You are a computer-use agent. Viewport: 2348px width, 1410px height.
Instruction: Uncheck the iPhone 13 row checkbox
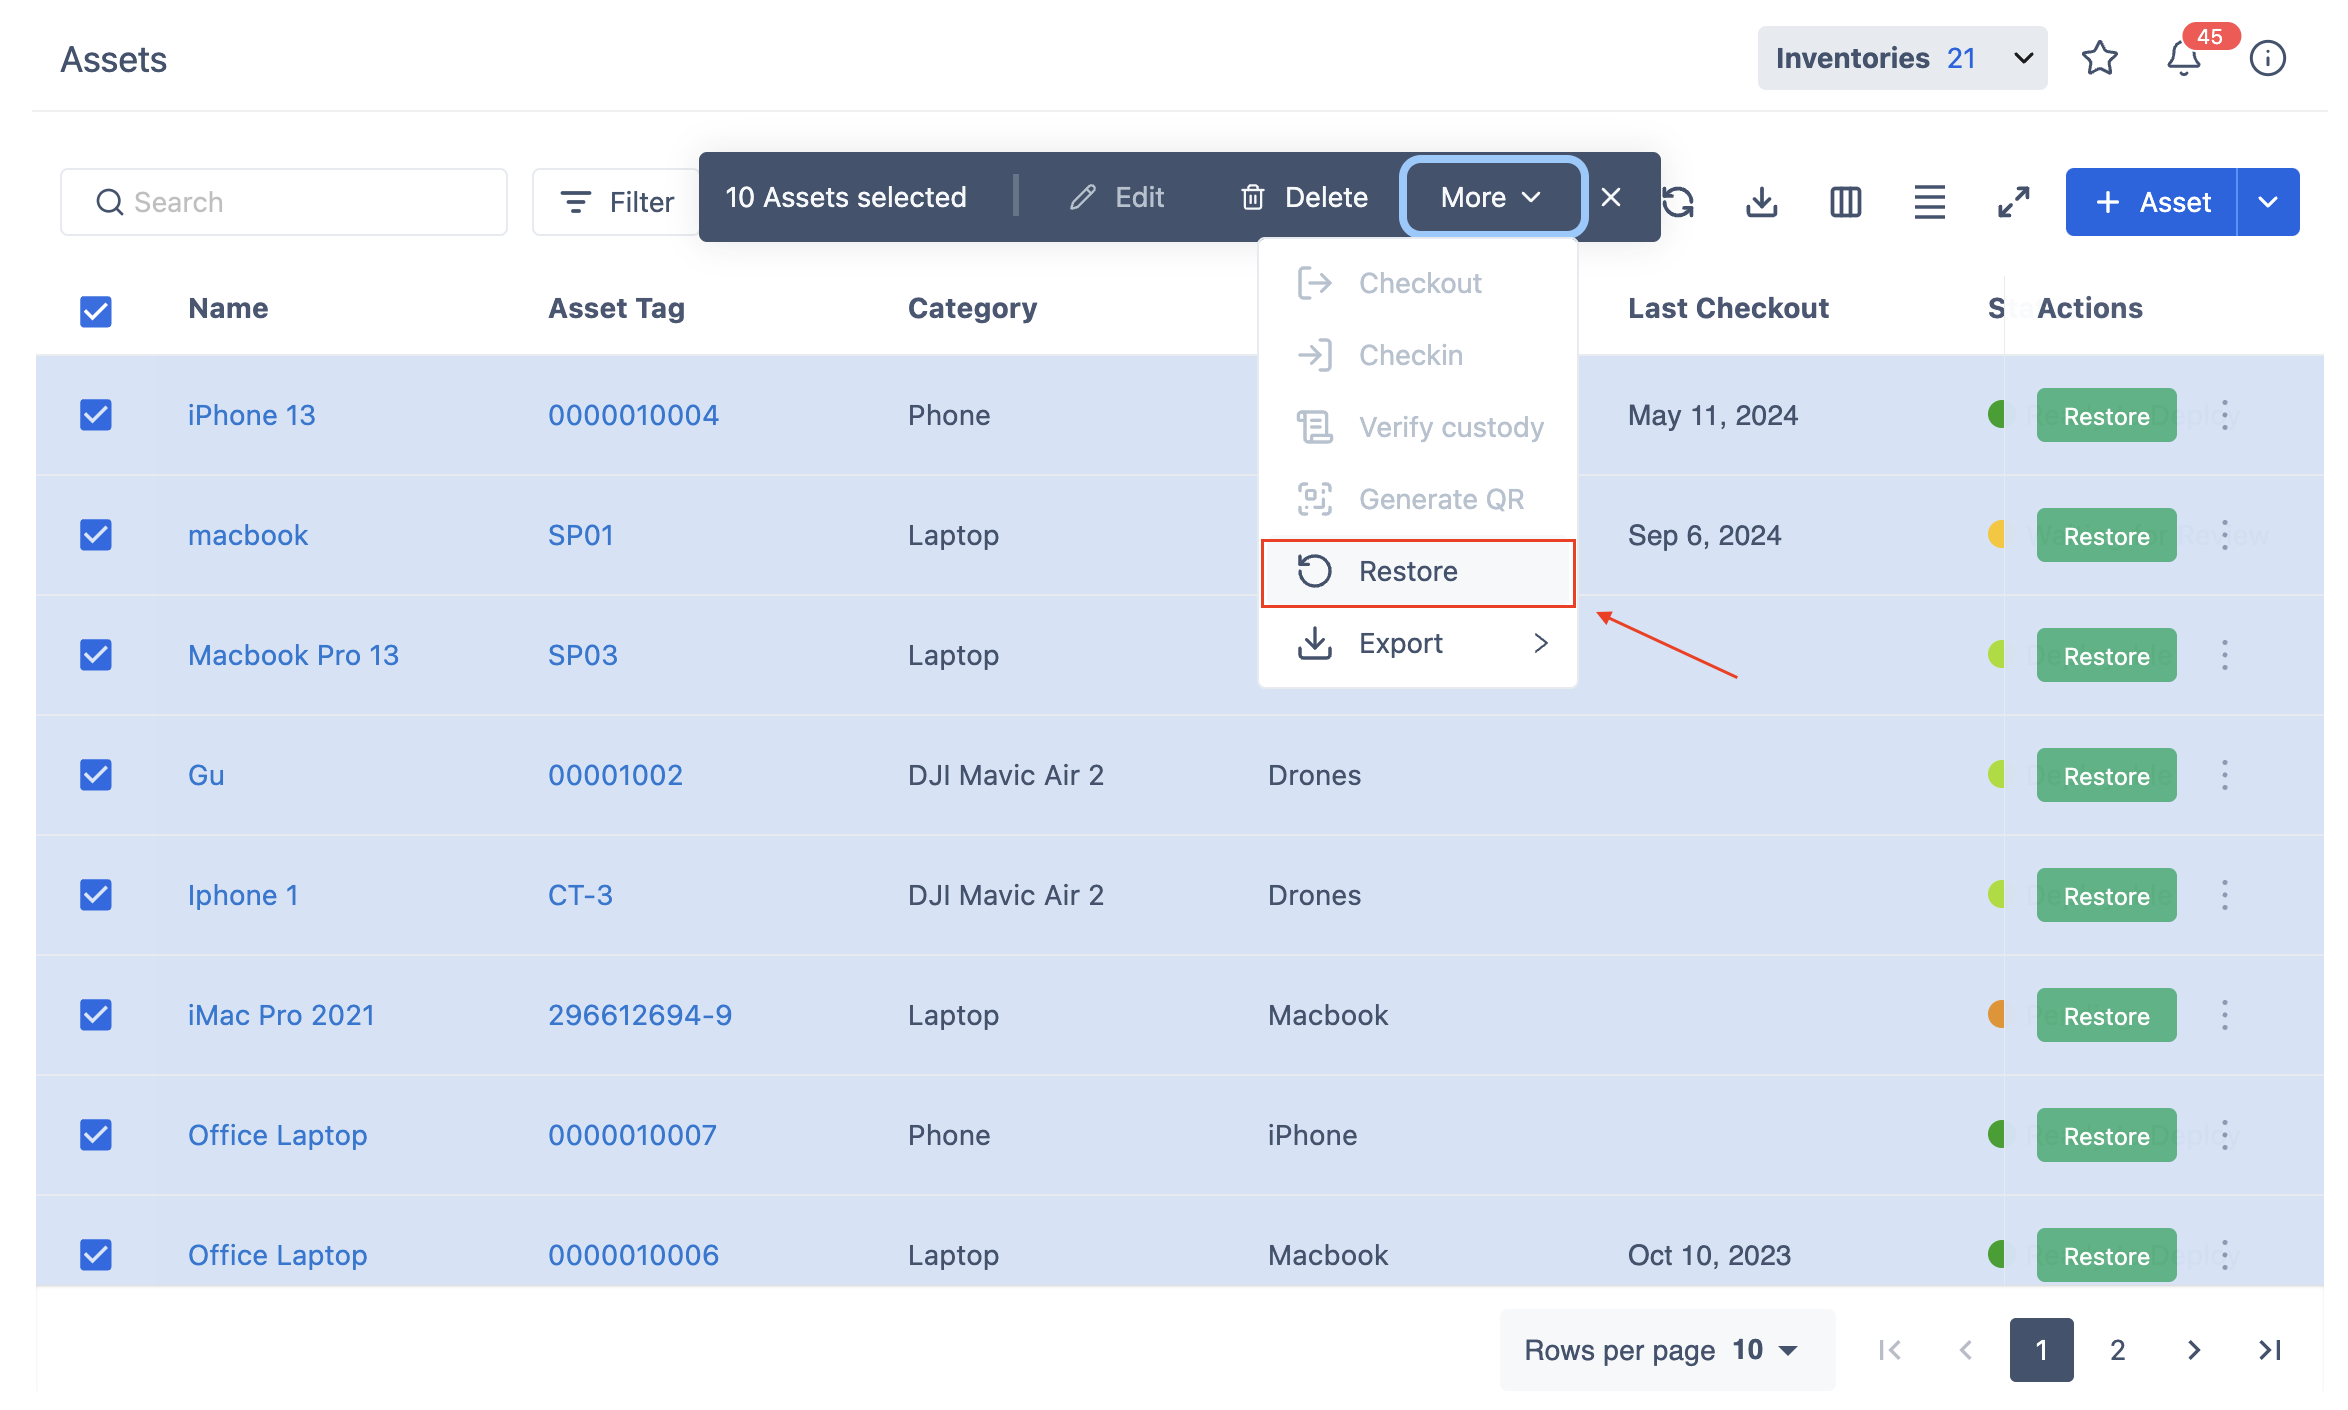point(96,415)
